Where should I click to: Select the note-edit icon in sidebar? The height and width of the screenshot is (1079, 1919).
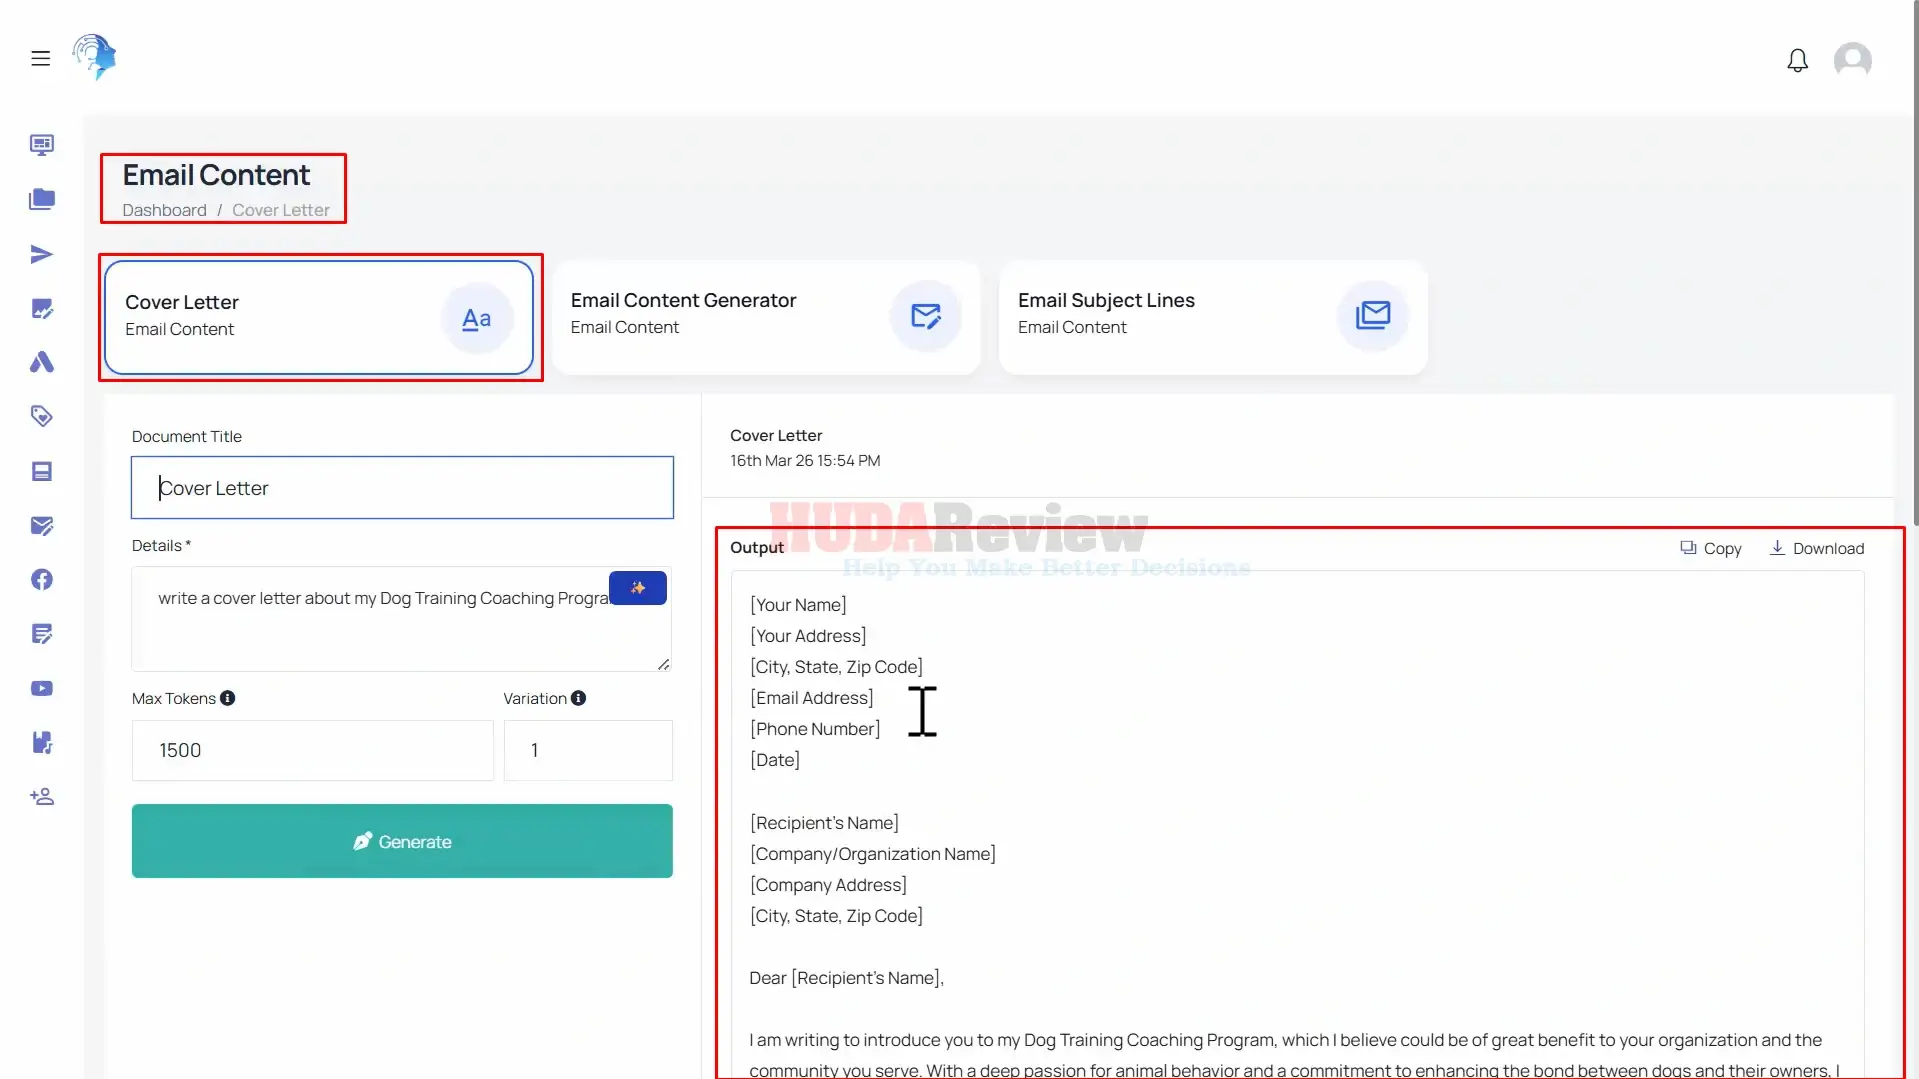pos(42,633)
